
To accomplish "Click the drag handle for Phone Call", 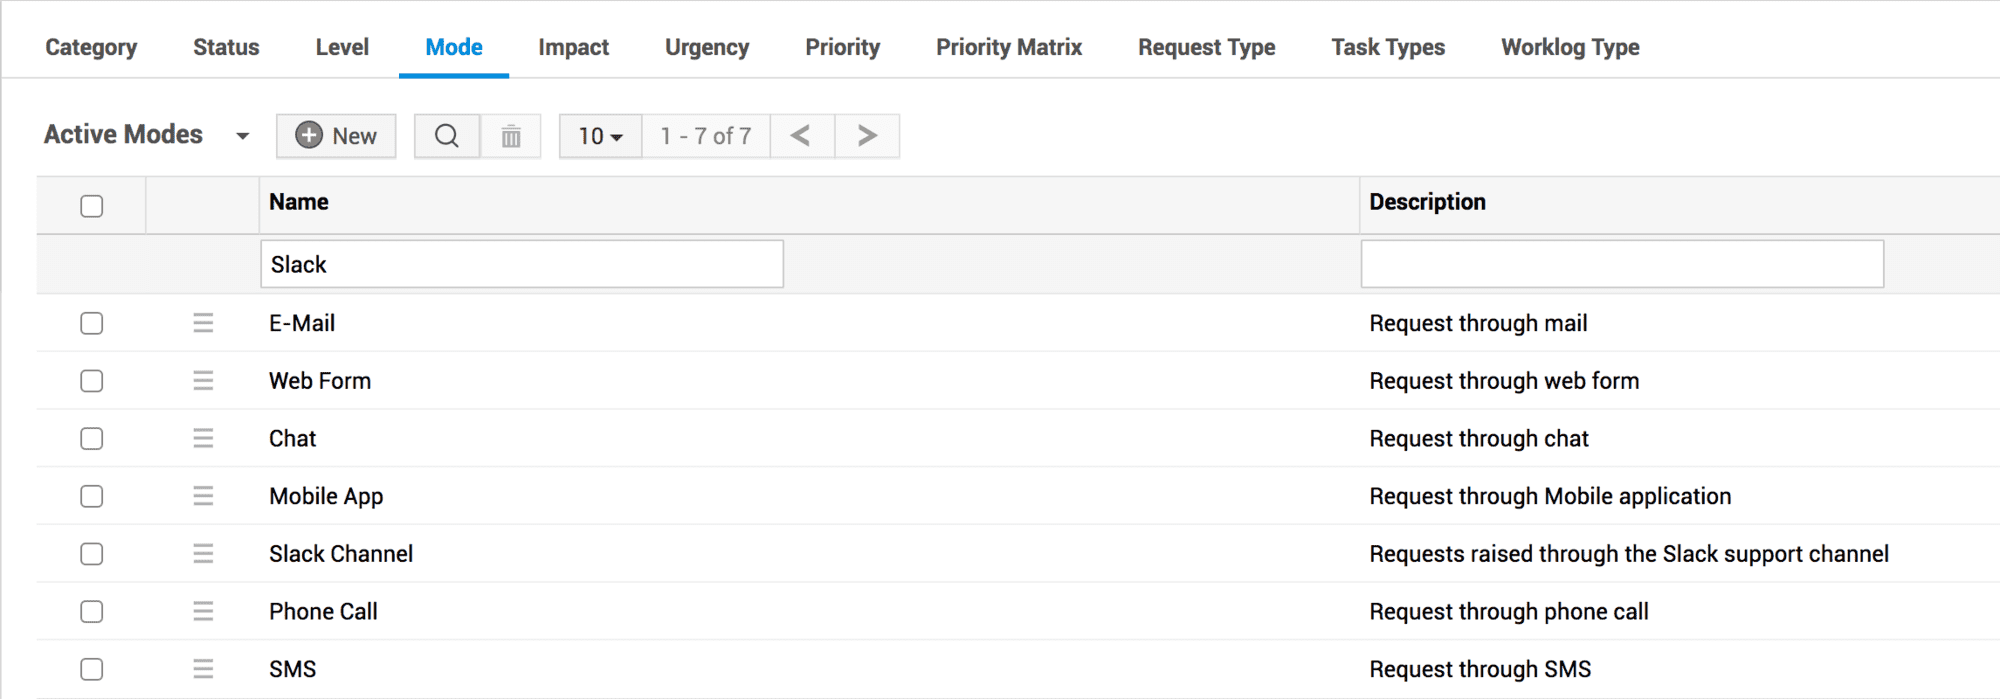I will pos(203,611).
